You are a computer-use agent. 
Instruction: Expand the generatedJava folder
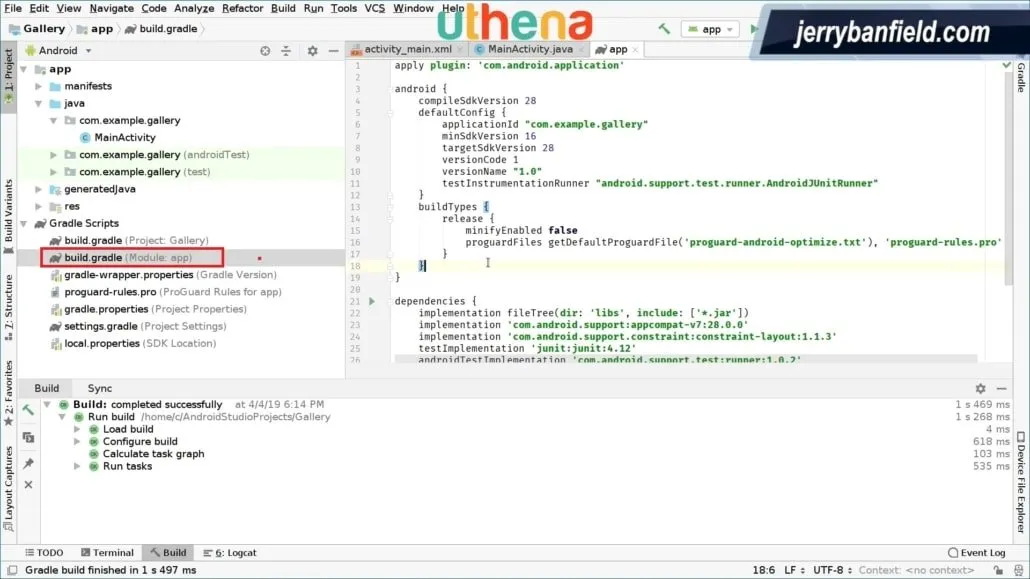[39, 189]
